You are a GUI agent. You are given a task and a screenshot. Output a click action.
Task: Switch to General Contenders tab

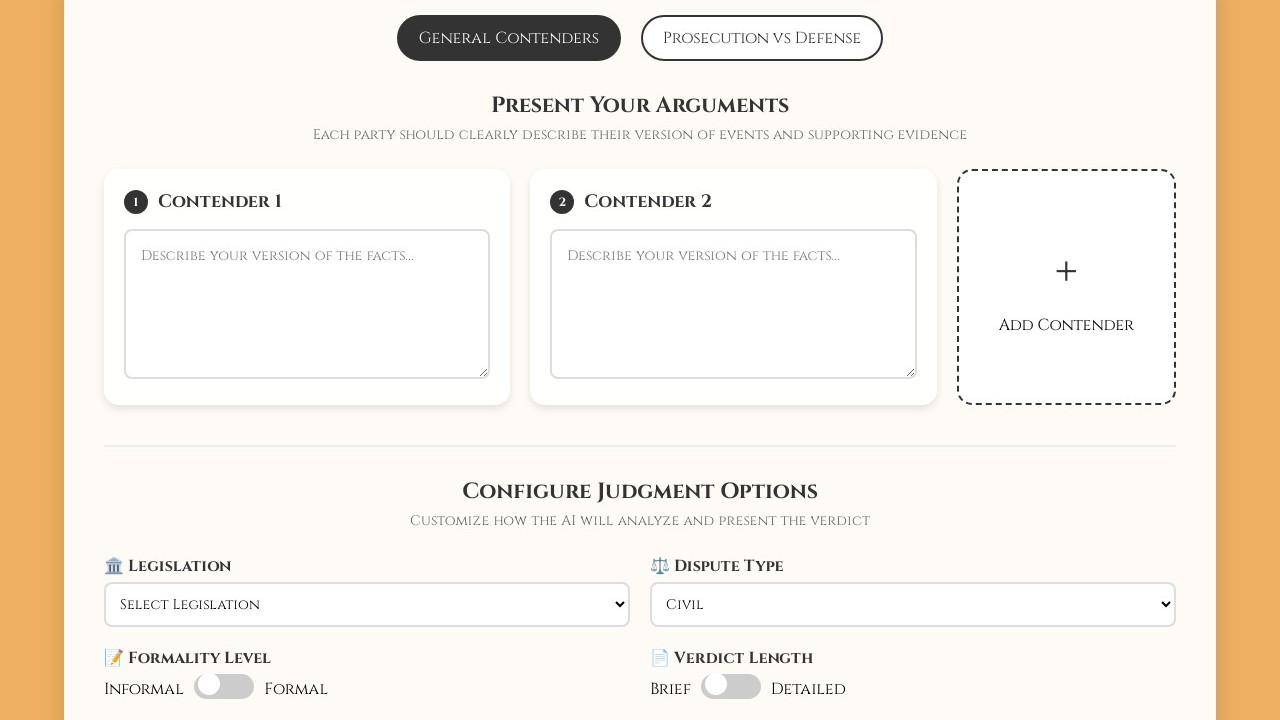click(x=509, y=38)
